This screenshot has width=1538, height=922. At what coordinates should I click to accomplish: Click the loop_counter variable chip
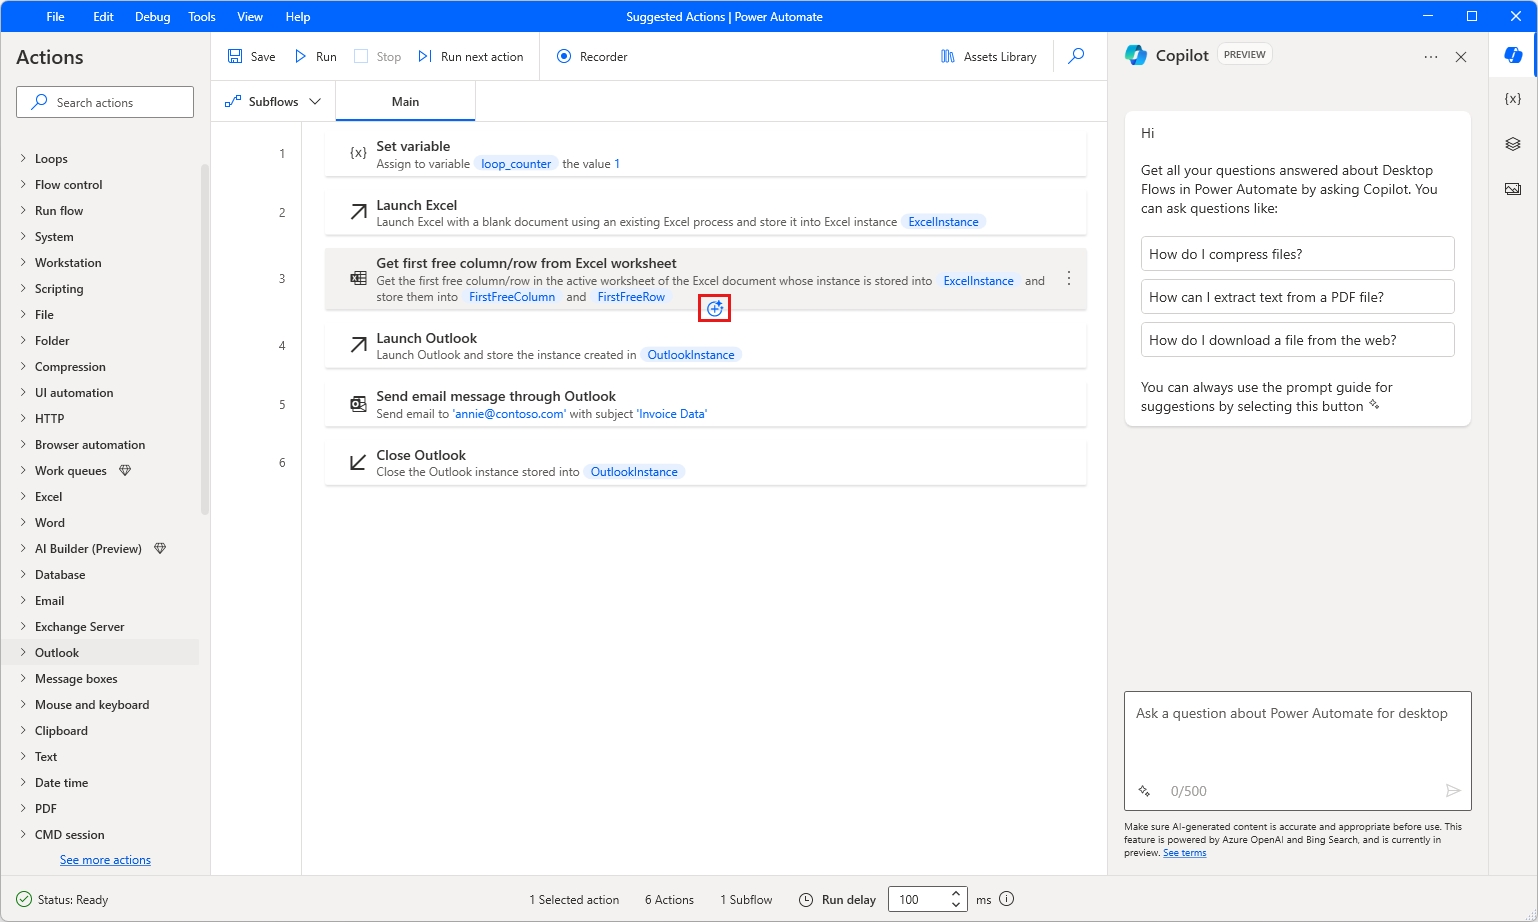coord(516,164)
